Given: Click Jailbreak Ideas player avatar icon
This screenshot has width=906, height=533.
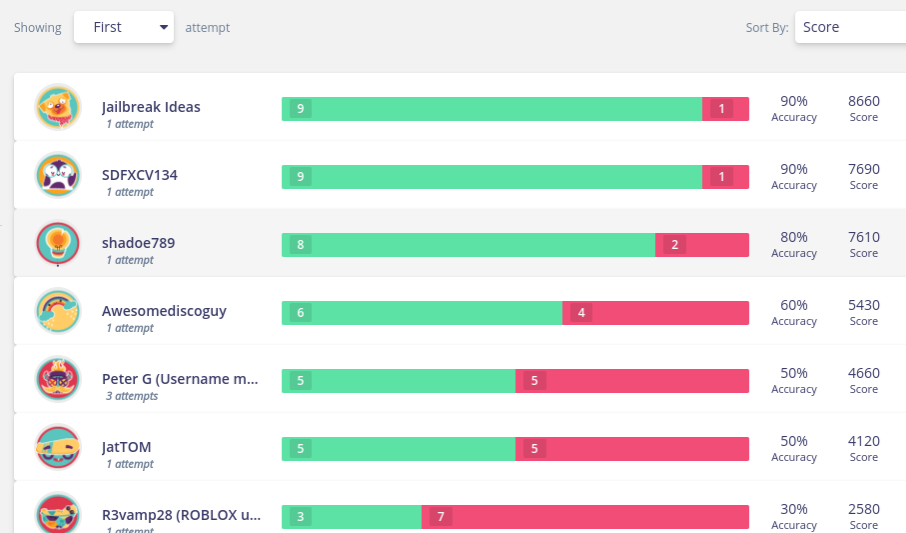Looking at the screenshot, I should [x=58, y=107].
